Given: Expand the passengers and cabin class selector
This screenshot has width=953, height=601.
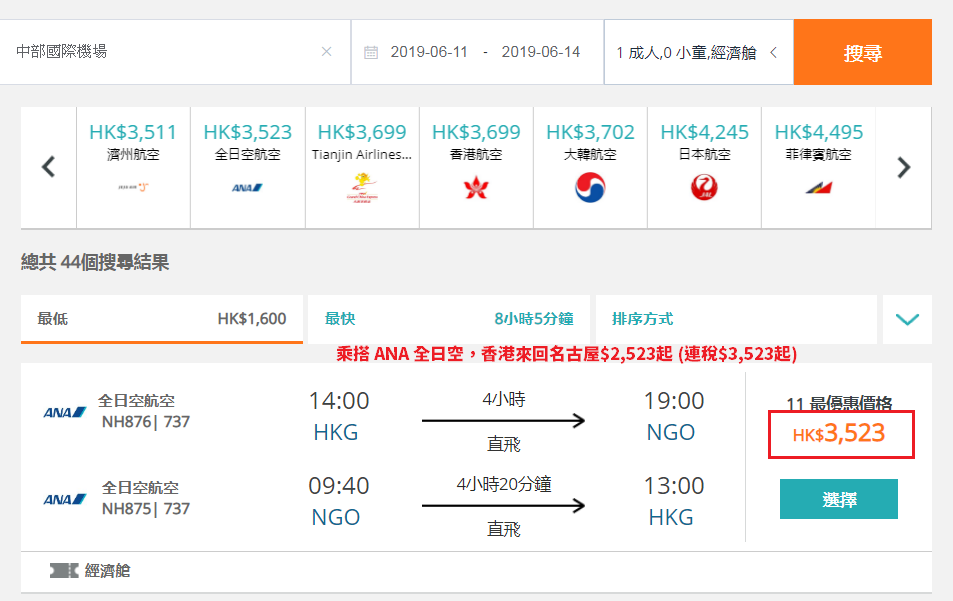Looking at the screenshot, I should tap(698, 52).
